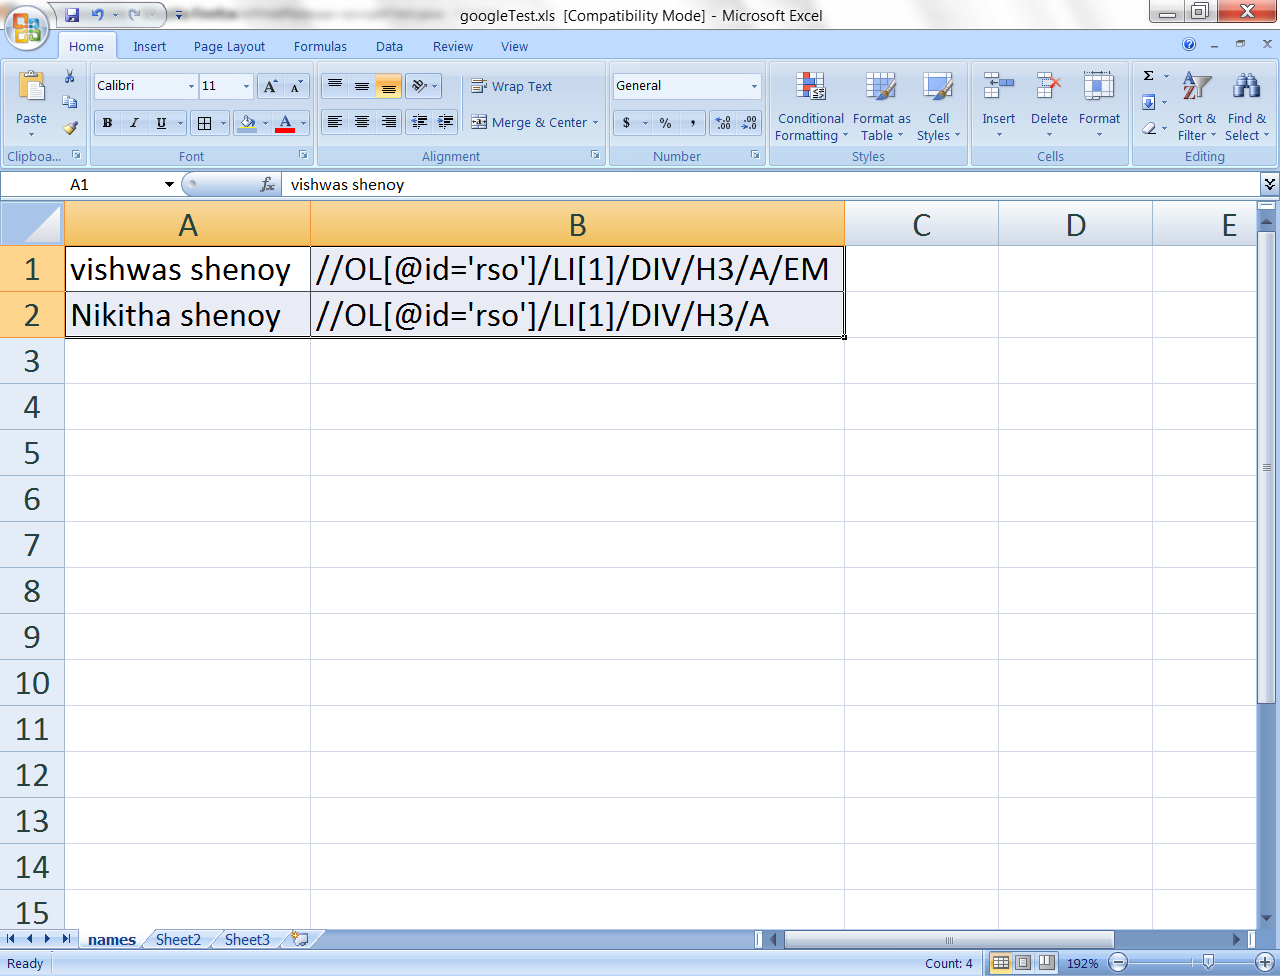Toggle Bold formatting
This screenshot has width=1280, height=976.
click(107, 123)
